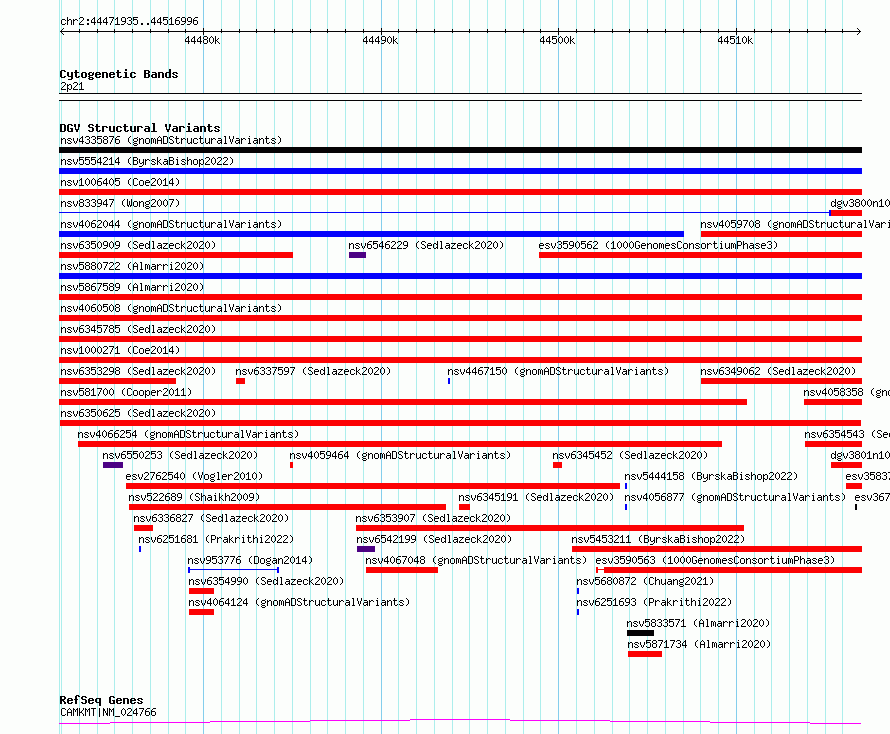Select the nsv6336827 Sedlazeck2020 label

(x=211, y=518)
